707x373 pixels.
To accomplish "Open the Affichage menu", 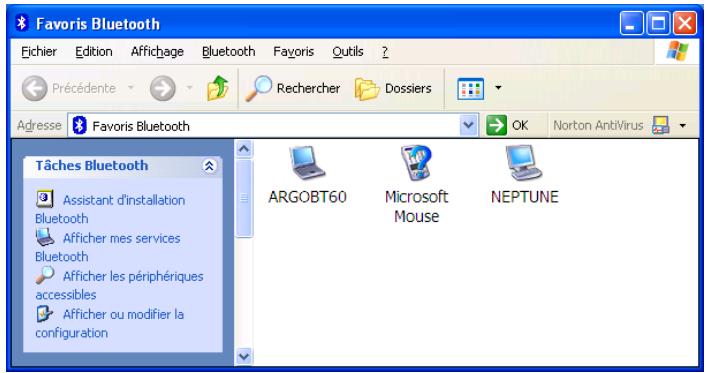I will pyautogui.click(x=157, y=52).
